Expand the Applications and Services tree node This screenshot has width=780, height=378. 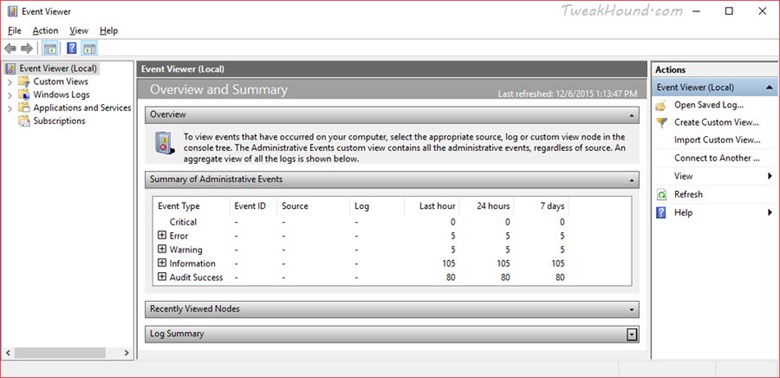click(x=10, y=108)
